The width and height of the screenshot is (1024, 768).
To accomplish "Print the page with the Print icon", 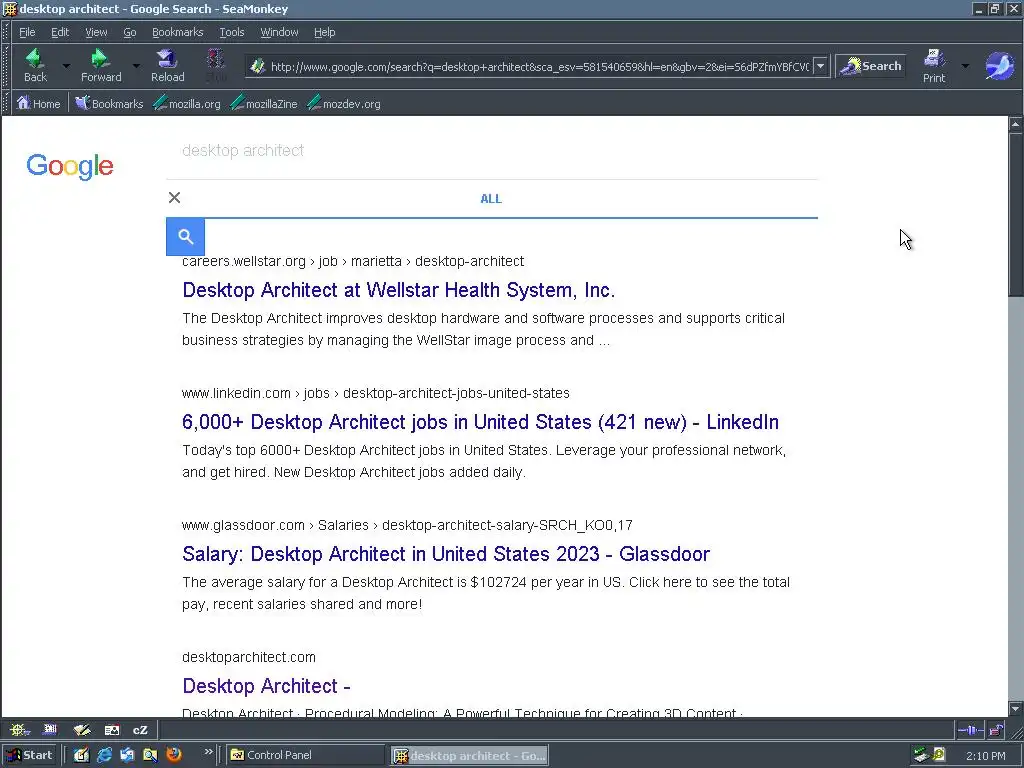I will pyautogui.click(x=934, y=59).
